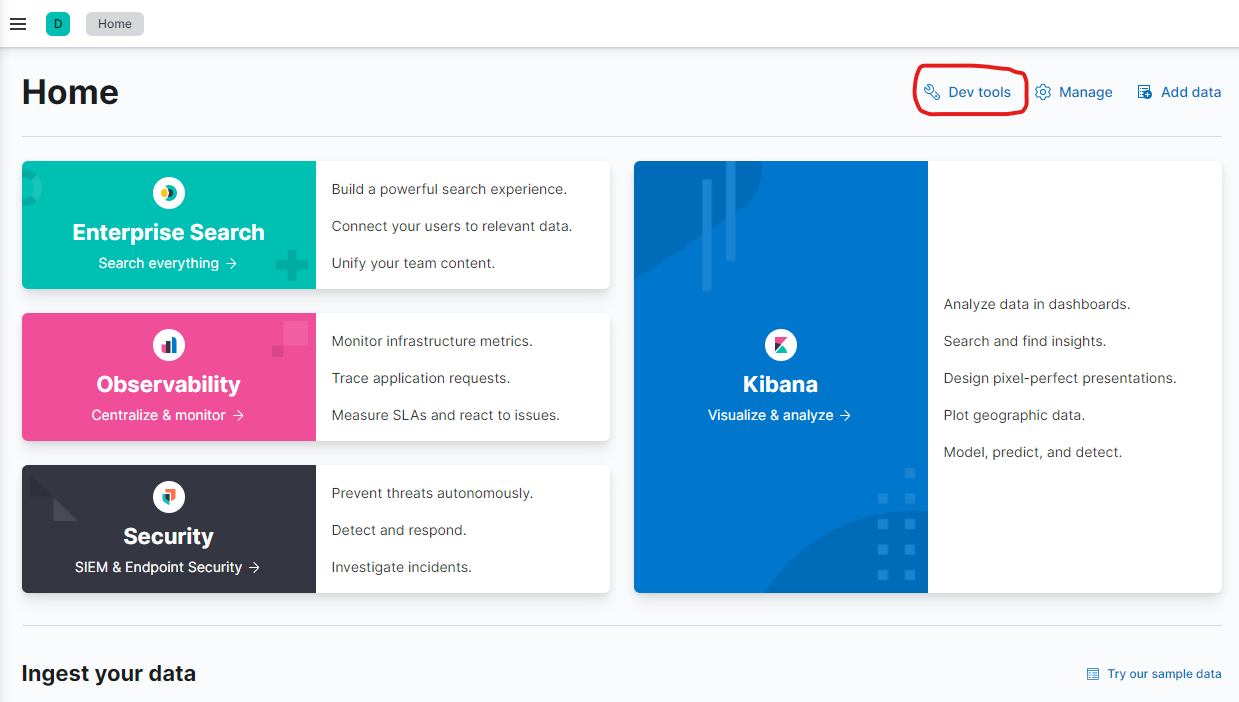Open the Kibana title

(780, 384)
